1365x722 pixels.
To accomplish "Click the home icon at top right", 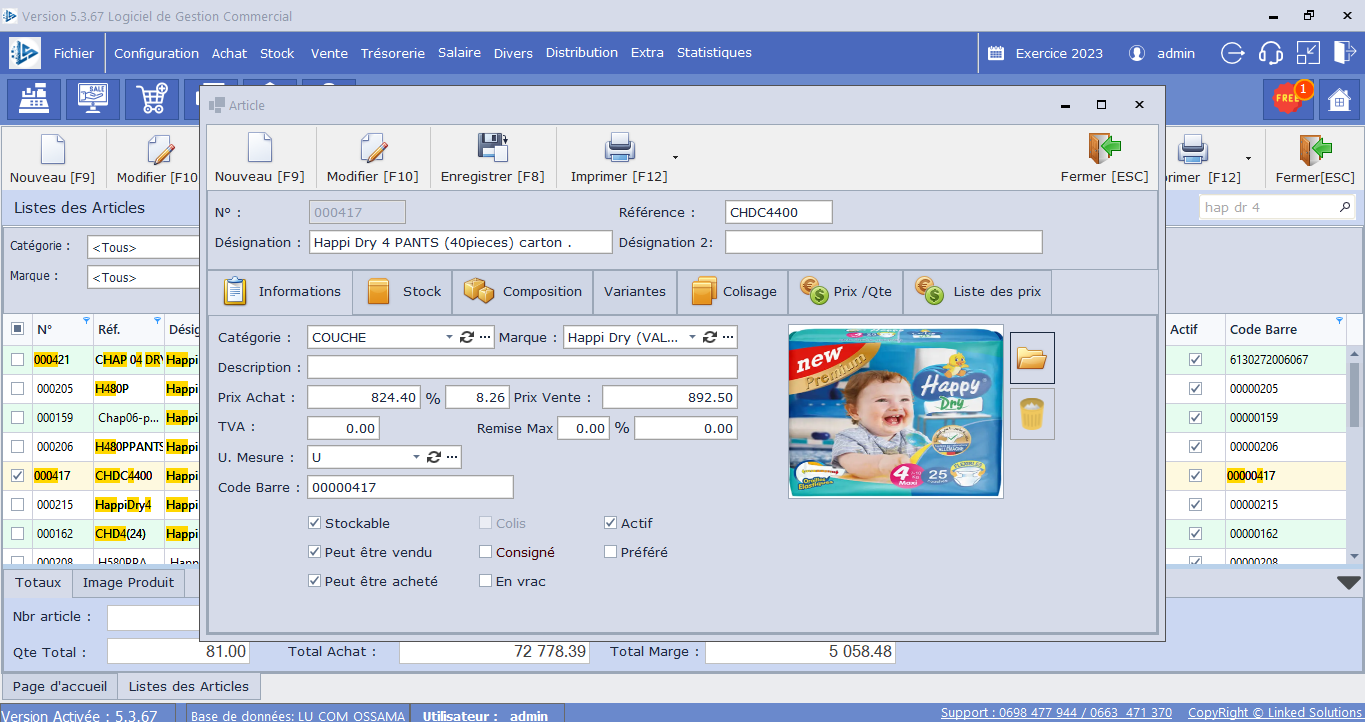I will coord(1339,99).
